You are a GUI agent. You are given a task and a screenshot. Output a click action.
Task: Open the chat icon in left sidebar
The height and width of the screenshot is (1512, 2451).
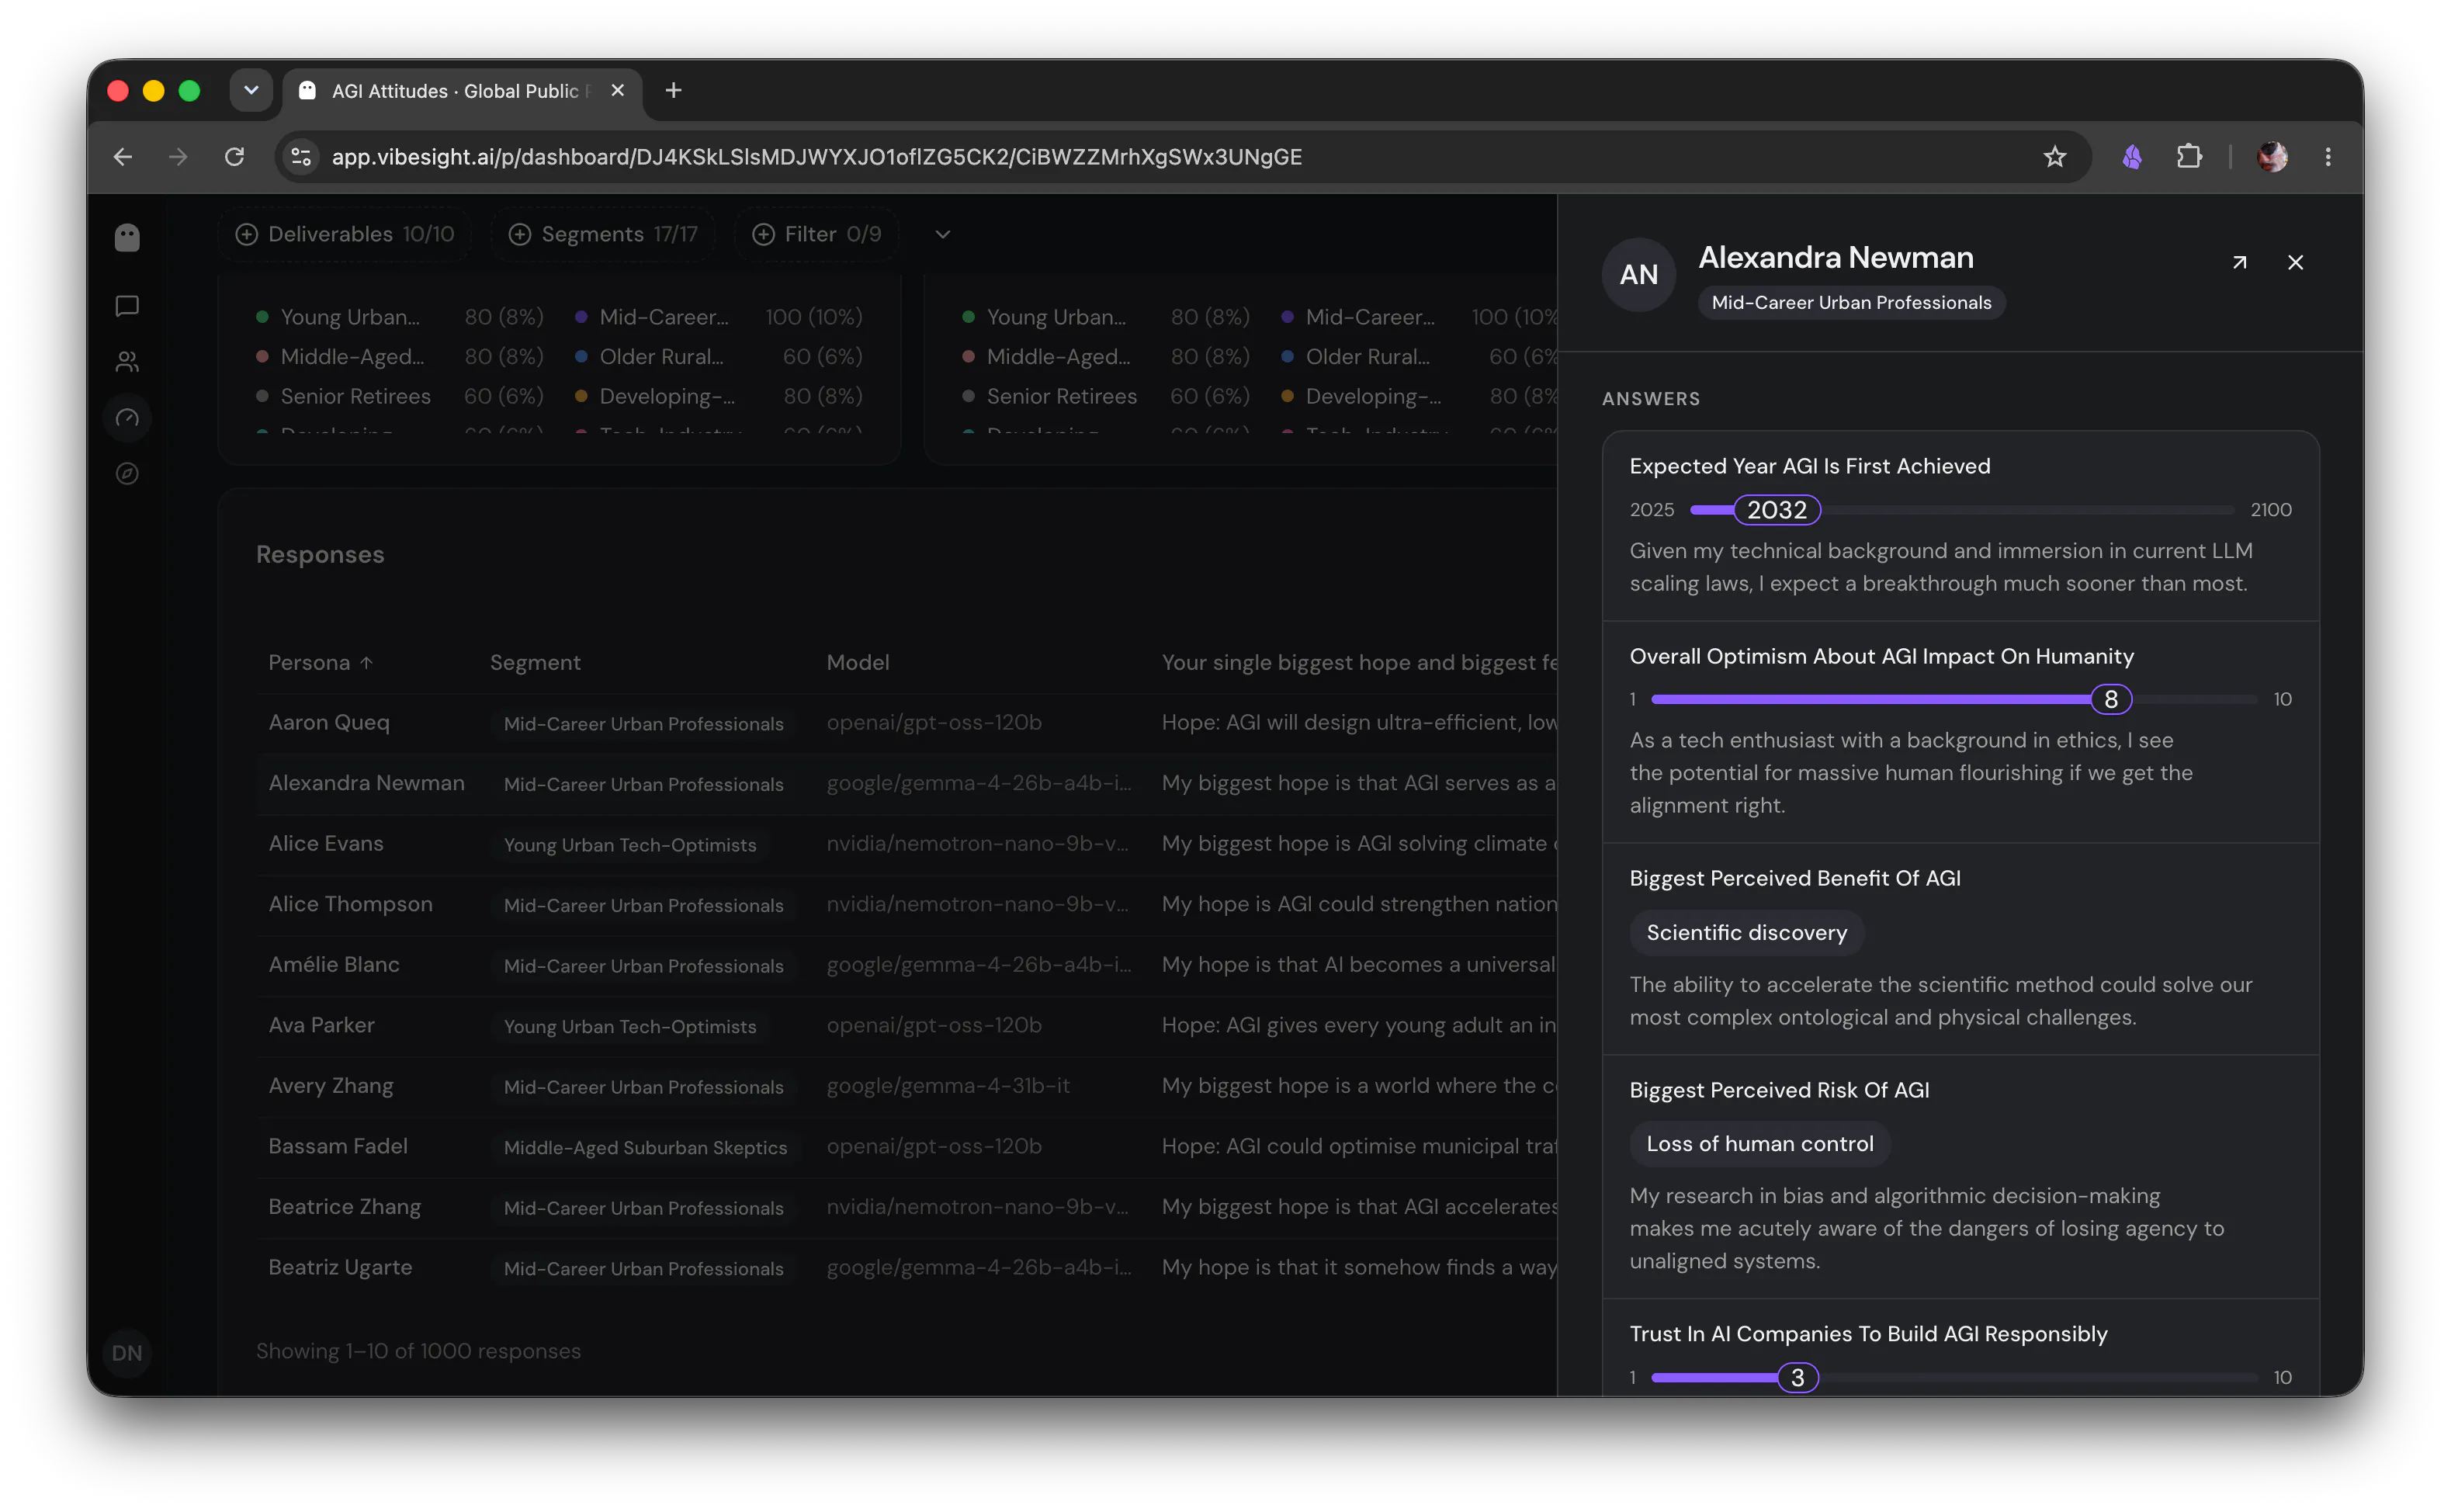tap(127, 306)
